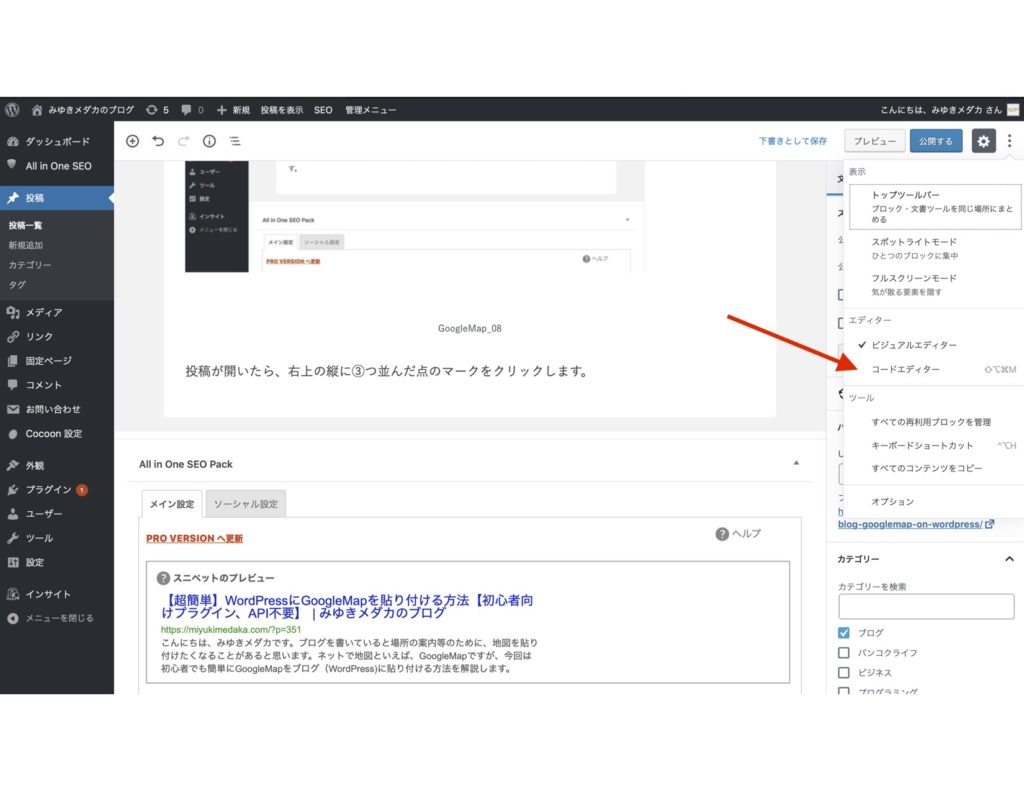This screenshot has height=791, width=1024.
Task: Check the ビジネス category checkbox
Action: 844,672
